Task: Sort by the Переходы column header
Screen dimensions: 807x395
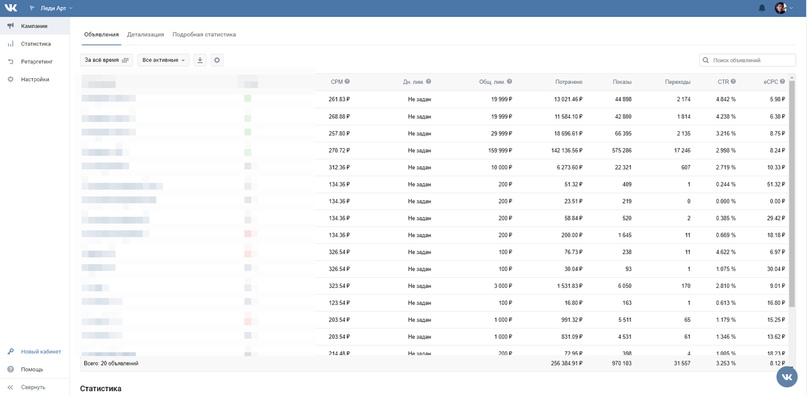Action: coord(678,81)
